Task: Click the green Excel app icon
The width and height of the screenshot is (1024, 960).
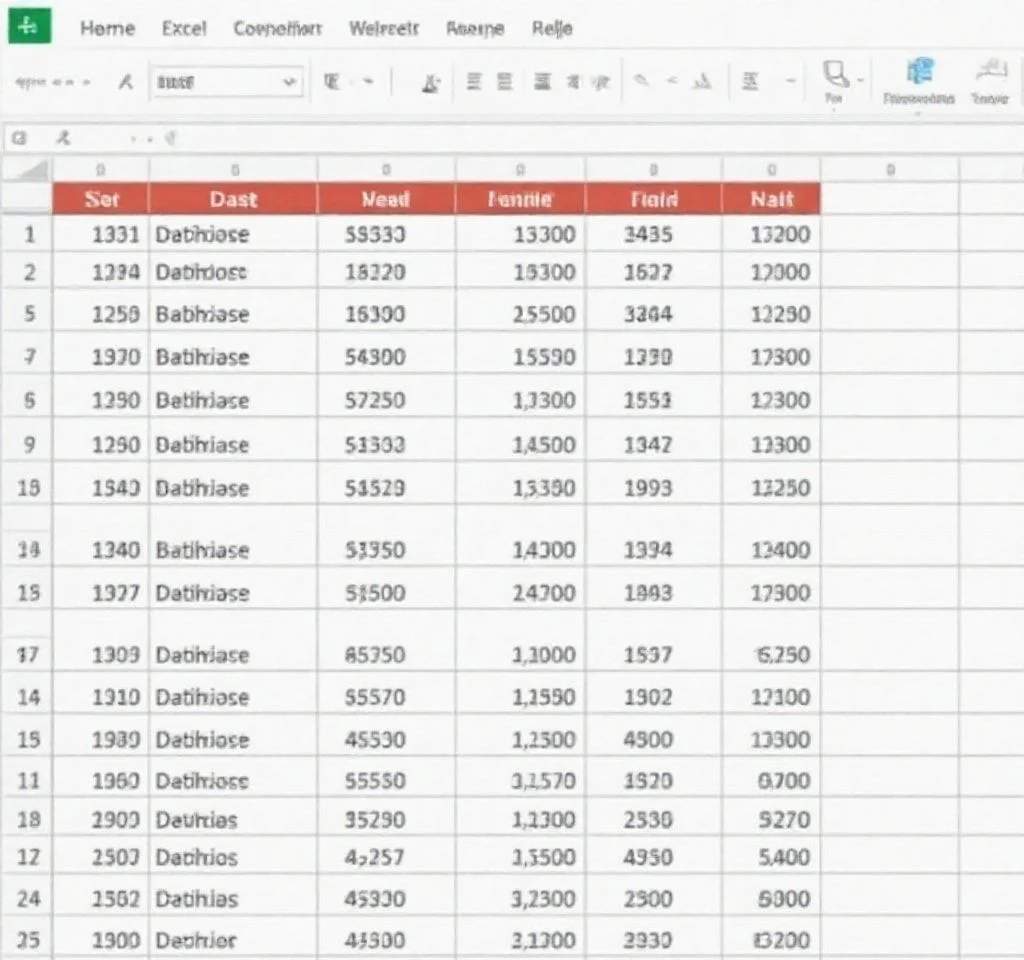Action: (29, 26)
